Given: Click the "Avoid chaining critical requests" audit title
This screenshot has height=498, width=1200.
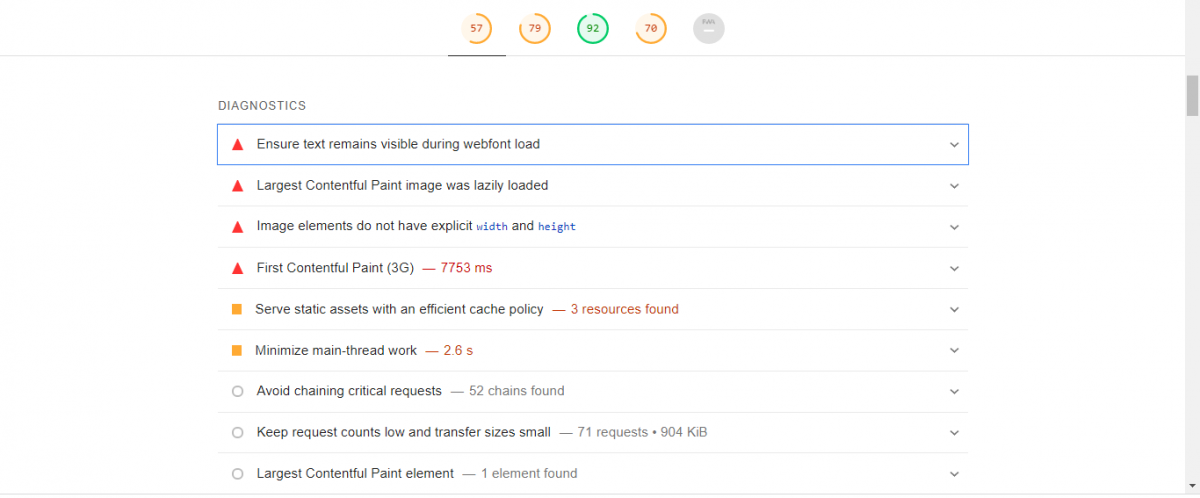Looking at the screenshot, I should coord(349,391).
